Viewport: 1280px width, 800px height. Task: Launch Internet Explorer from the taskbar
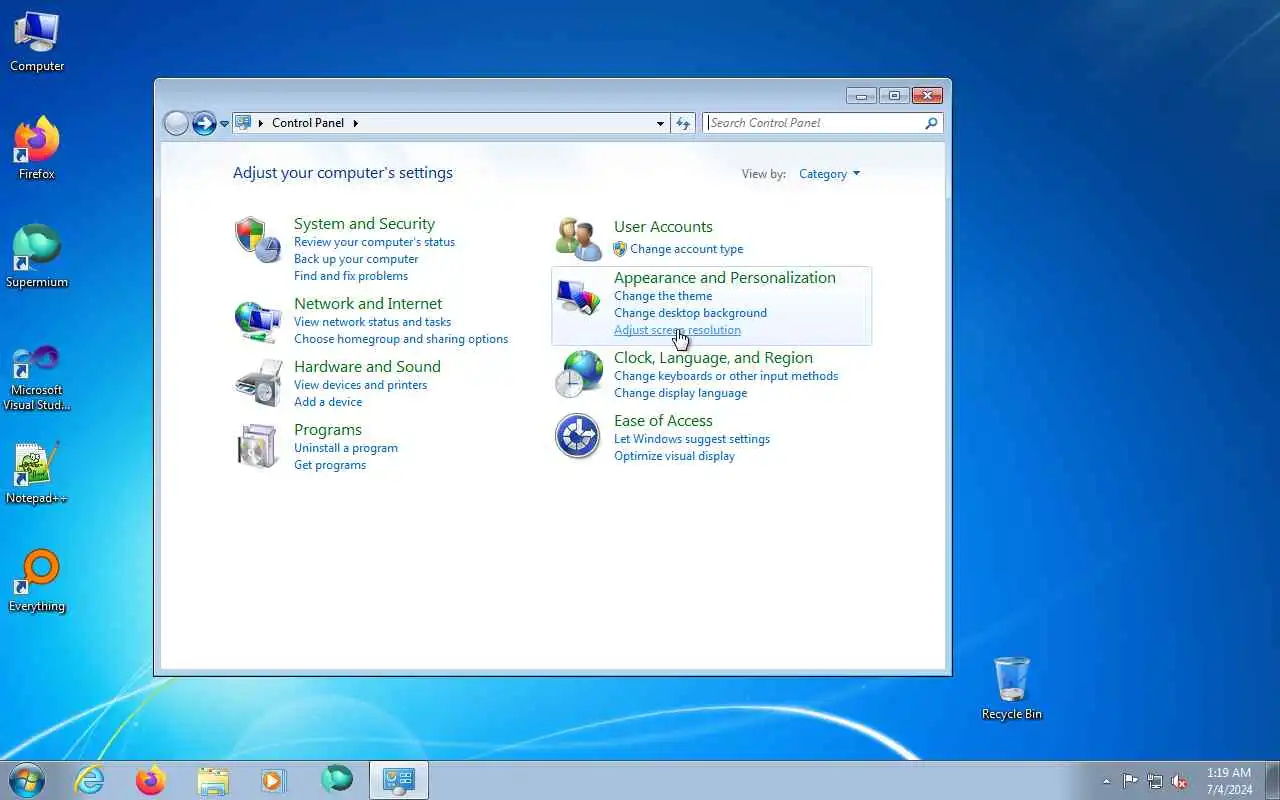click(90, 780)
